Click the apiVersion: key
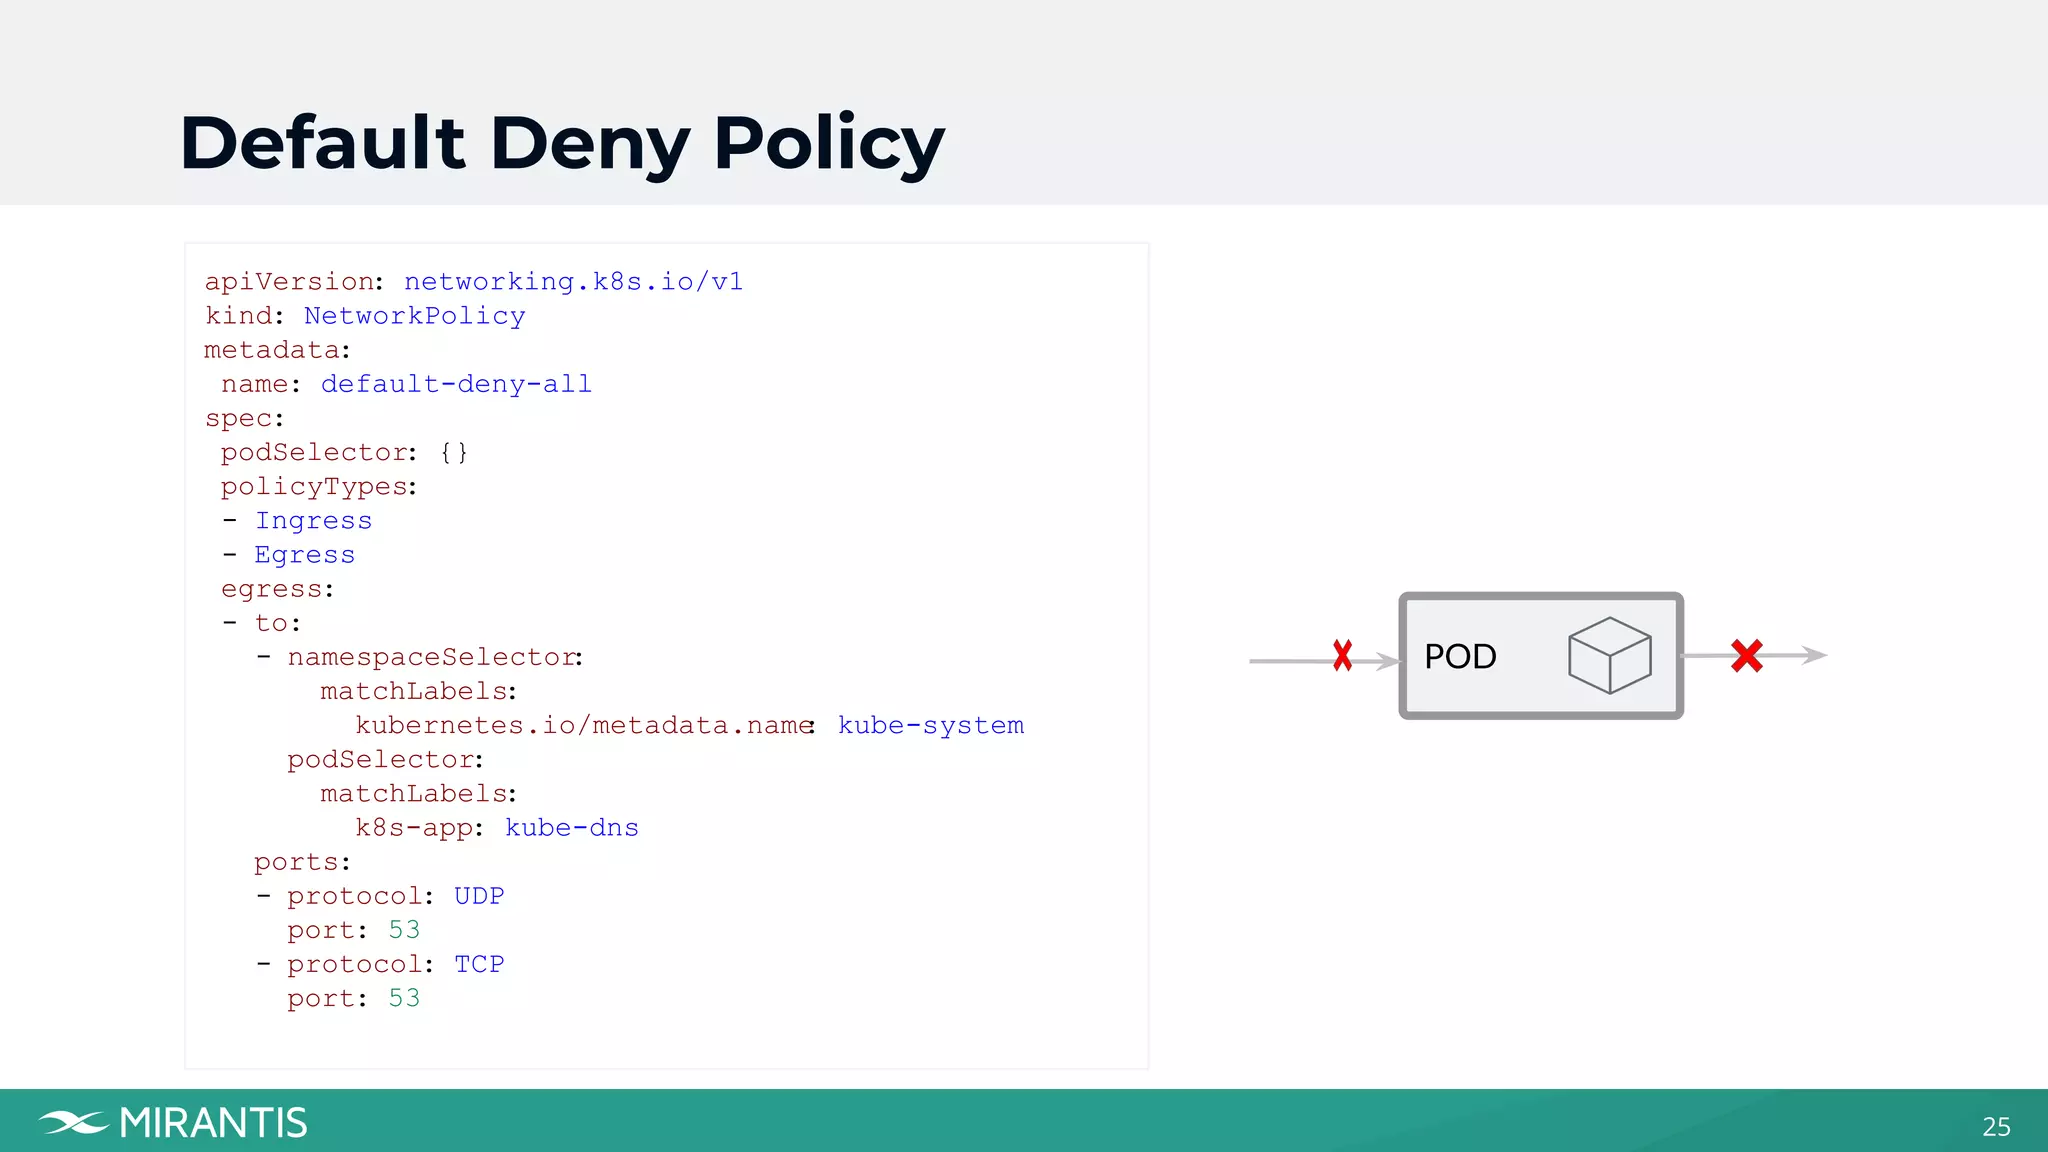 (295, 282)
